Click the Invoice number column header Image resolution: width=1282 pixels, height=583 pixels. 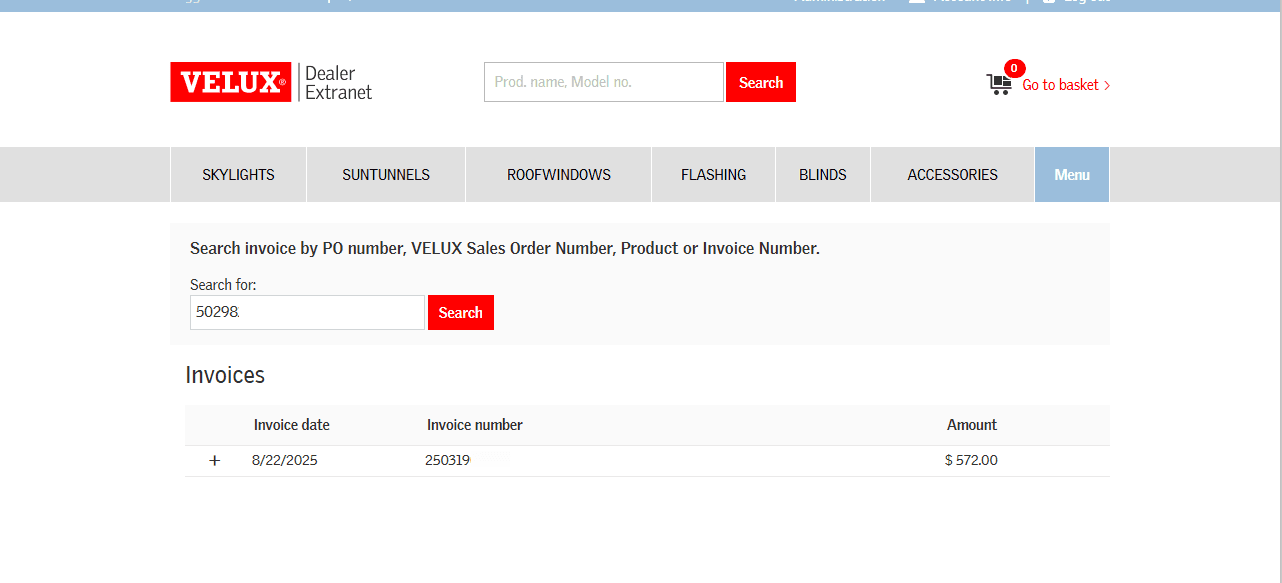click(475, 425)
